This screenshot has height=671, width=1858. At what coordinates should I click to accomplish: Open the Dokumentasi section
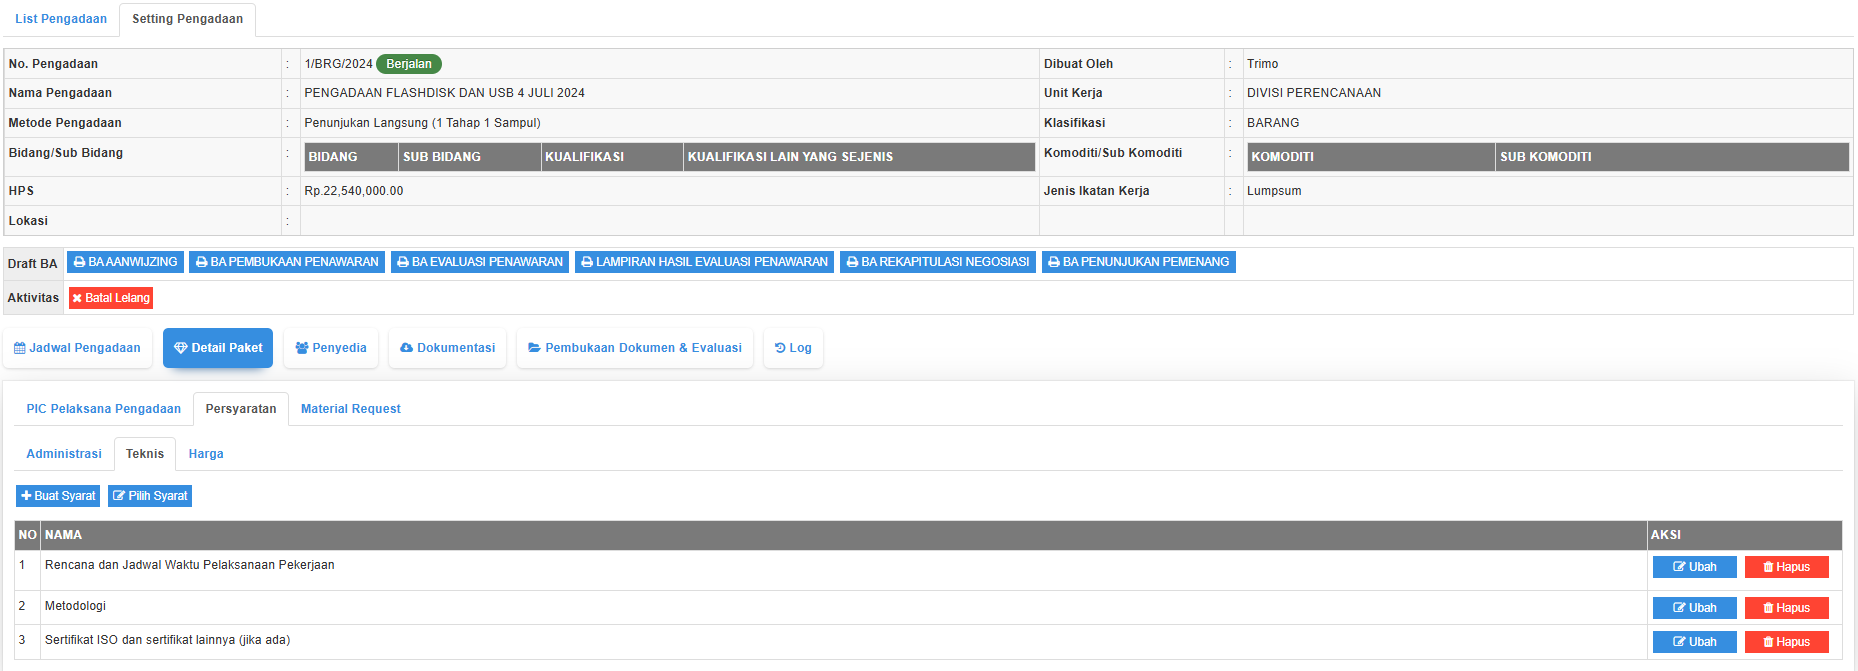(447, 348)
